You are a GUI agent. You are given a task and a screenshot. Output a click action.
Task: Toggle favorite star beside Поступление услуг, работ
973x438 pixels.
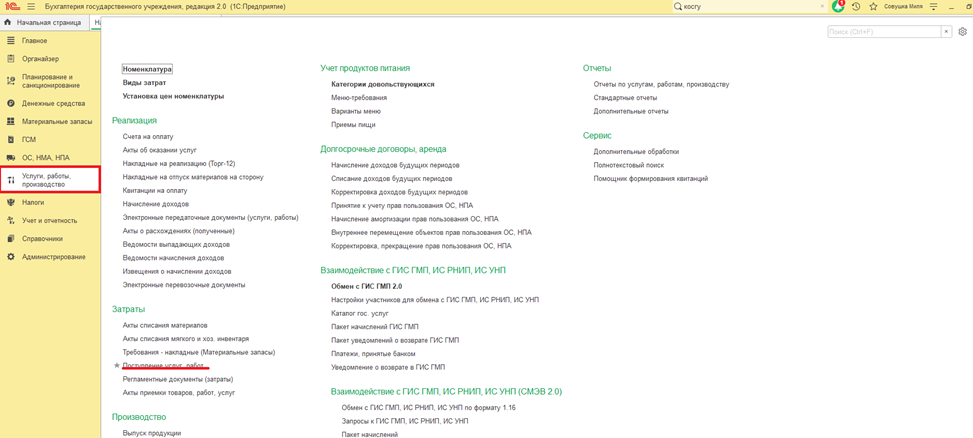[116, 365]
